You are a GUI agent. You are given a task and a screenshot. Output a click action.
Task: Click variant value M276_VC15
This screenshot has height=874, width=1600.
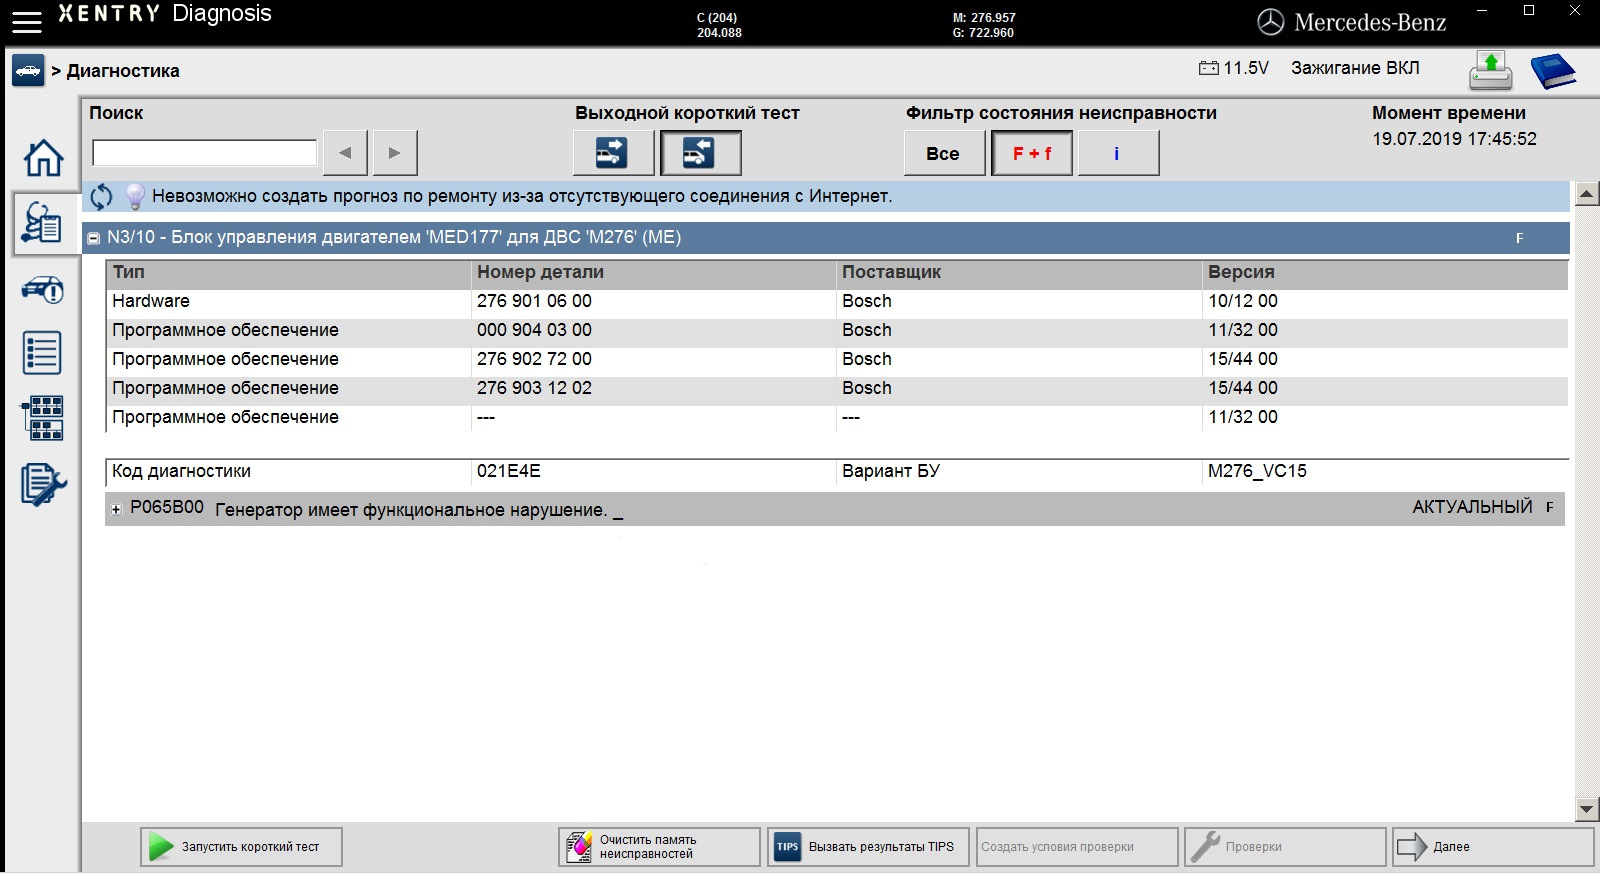(x=1257, y=471)
